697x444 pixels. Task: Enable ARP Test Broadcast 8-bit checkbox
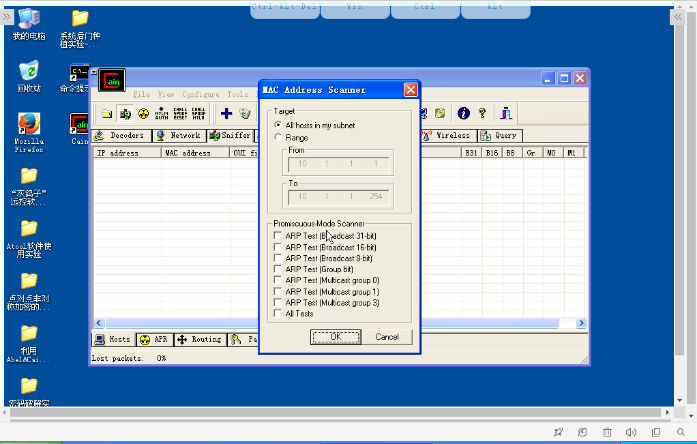point(278,258)
